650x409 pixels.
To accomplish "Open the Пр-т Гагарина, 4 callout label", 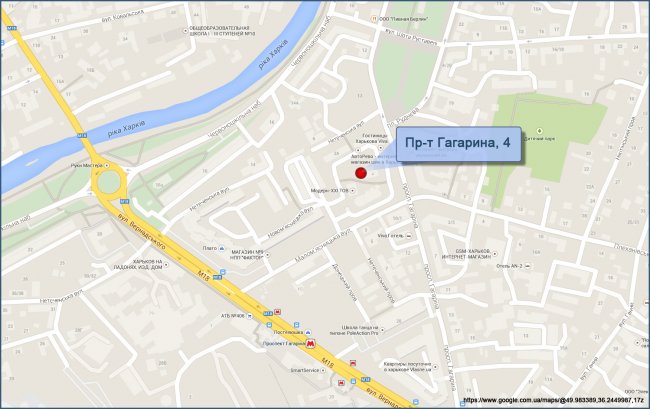I will pyautogui.click(x=458, y=143).
